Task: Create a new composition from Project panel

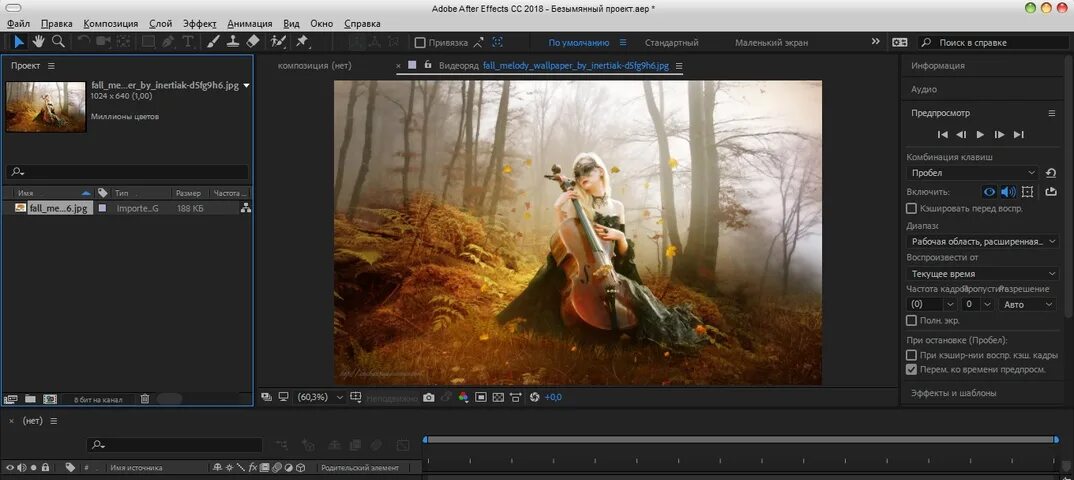Action: click(x=50, y=399)
